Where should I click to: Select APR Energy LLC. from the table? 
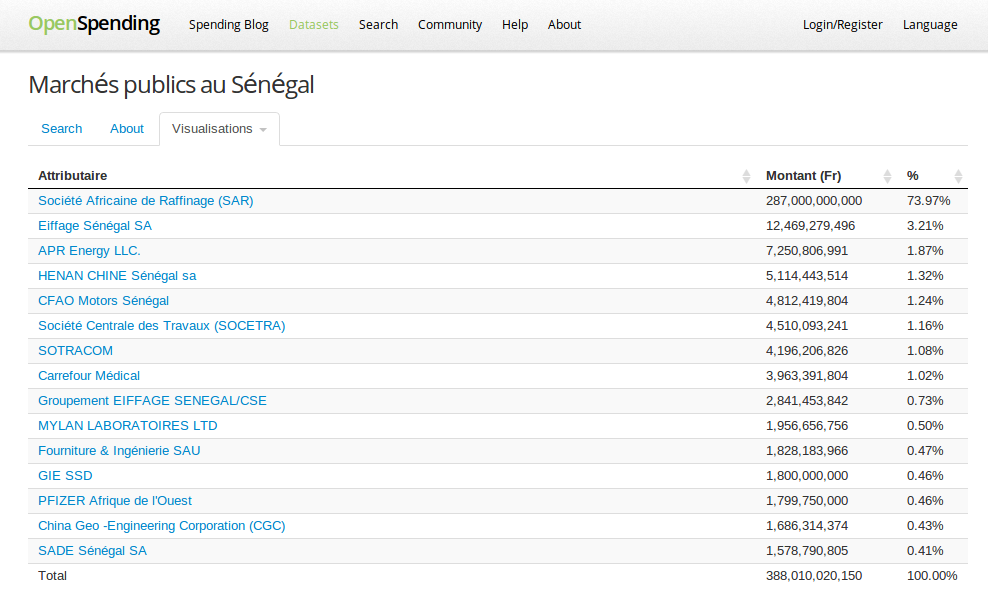tap(91, 250)
